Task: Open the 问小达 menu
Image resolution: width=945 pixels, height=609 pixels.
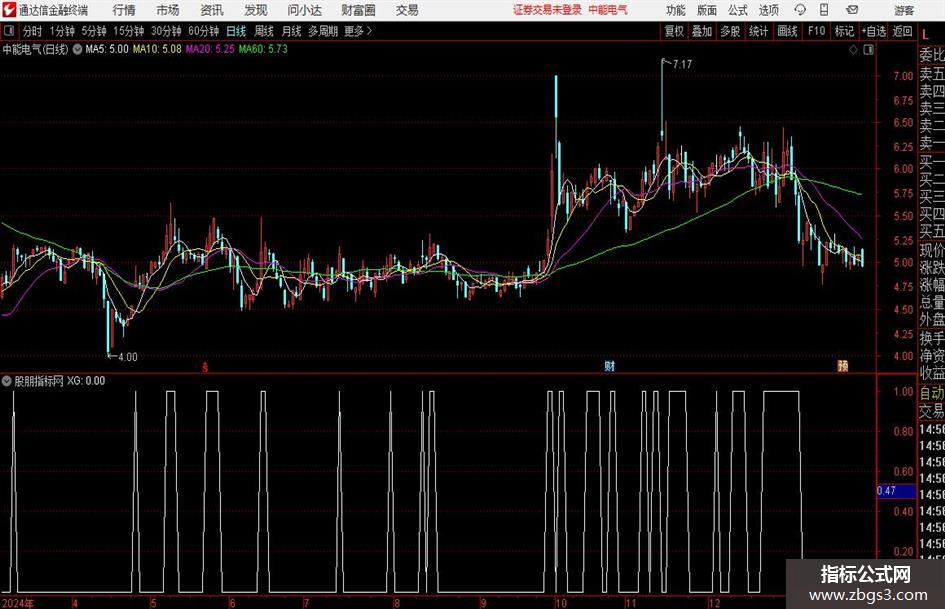Action: (304, 10)
